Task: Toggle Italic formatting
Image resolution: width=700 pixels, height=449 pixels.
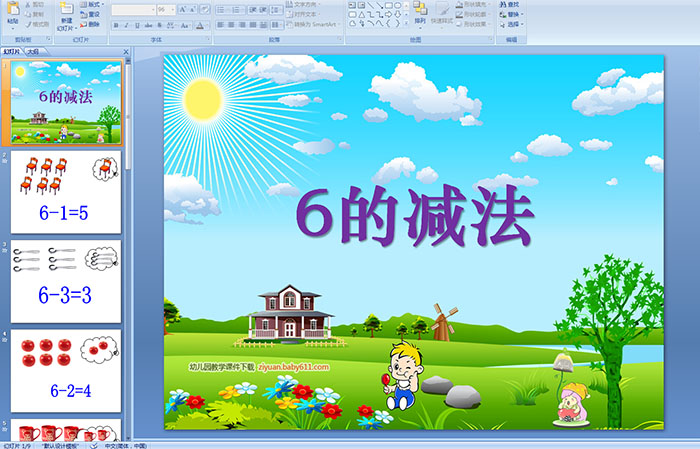Action: pos(126,25)
